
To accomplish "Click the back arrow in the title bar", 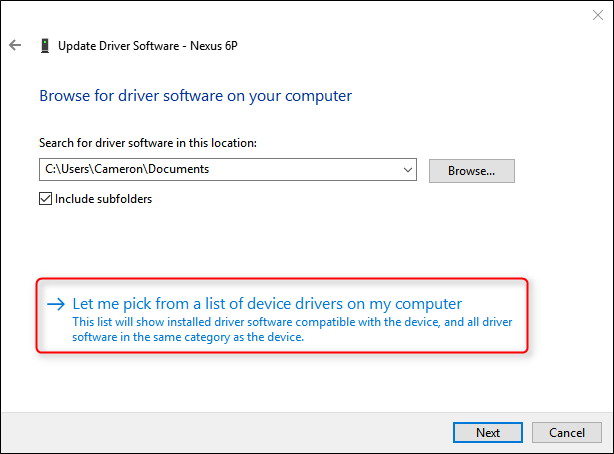I will tap(15, 46).
